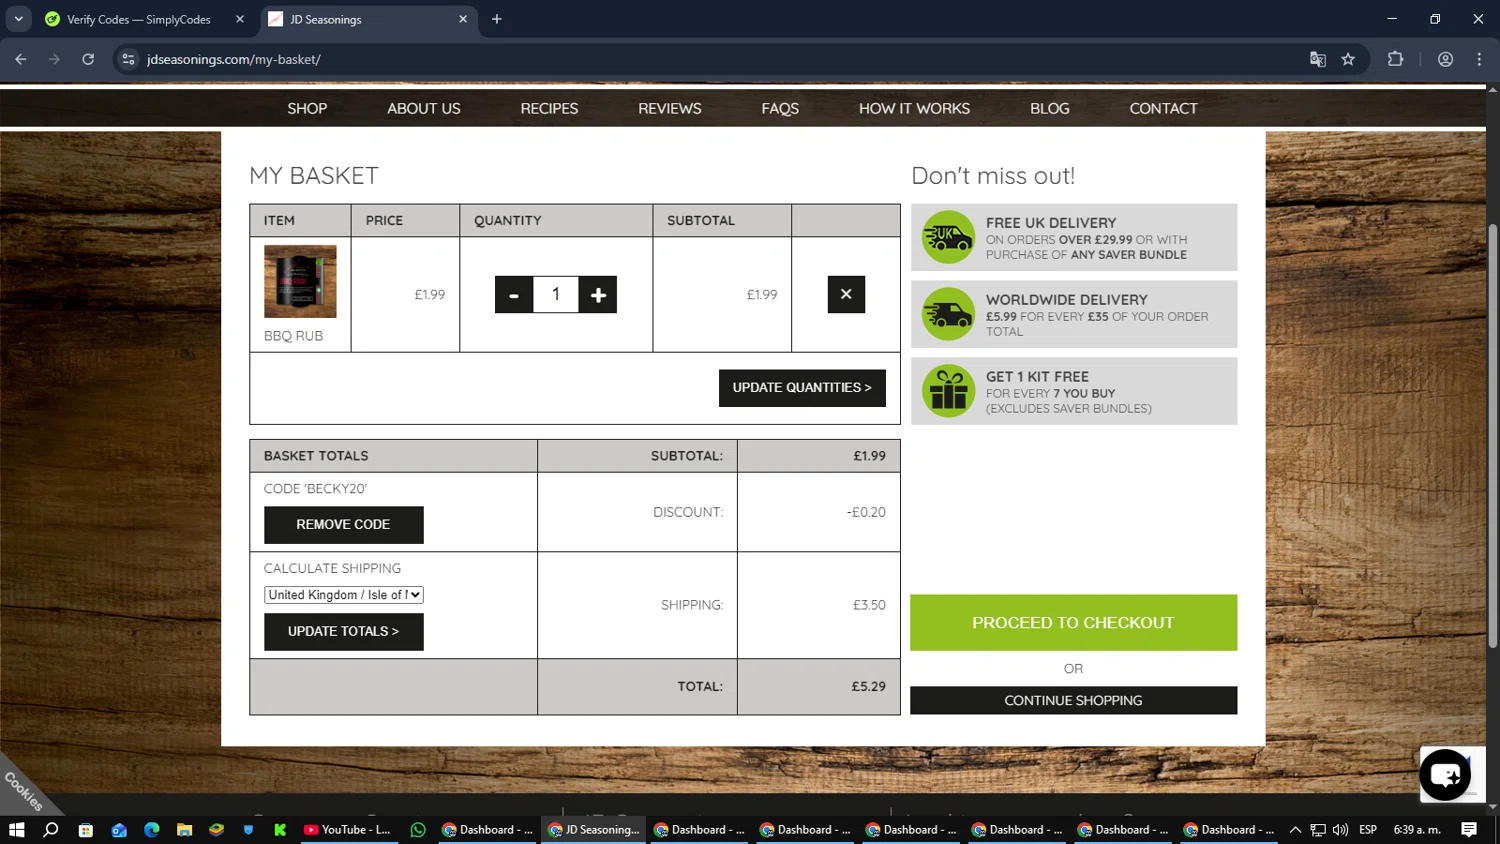1500x844 pixels.
Task: Open the volume control in tray
Action: point(1340,830)
